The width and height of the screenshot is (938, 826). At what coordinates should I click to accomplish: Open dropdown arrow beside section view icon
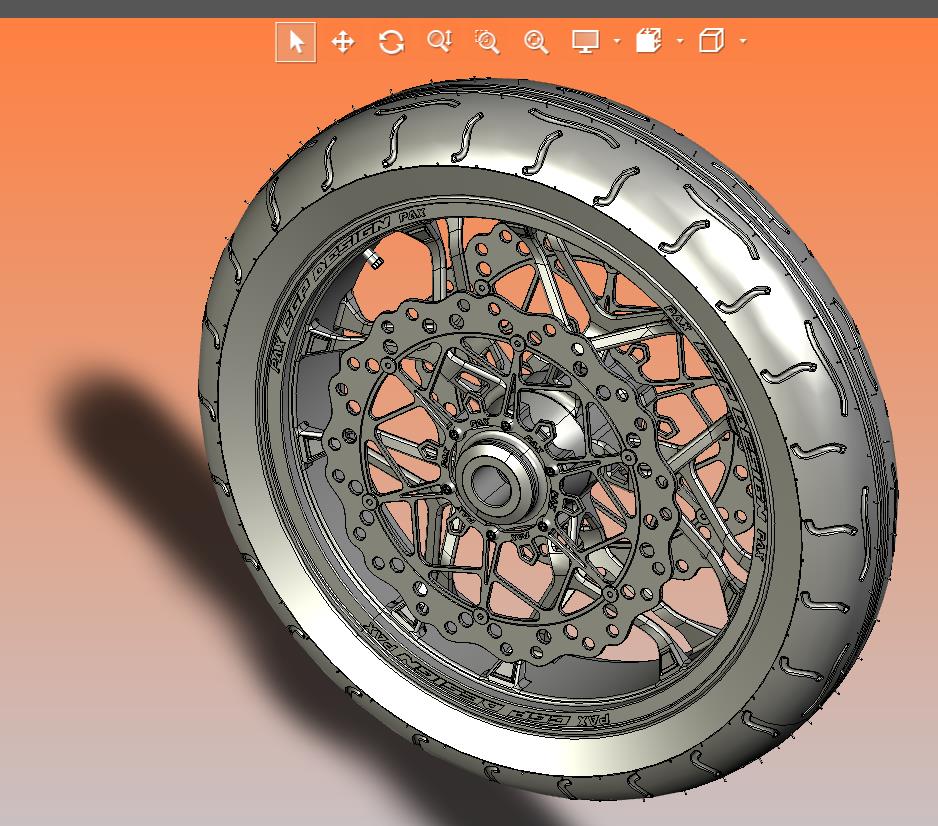(x=680, y=41)
